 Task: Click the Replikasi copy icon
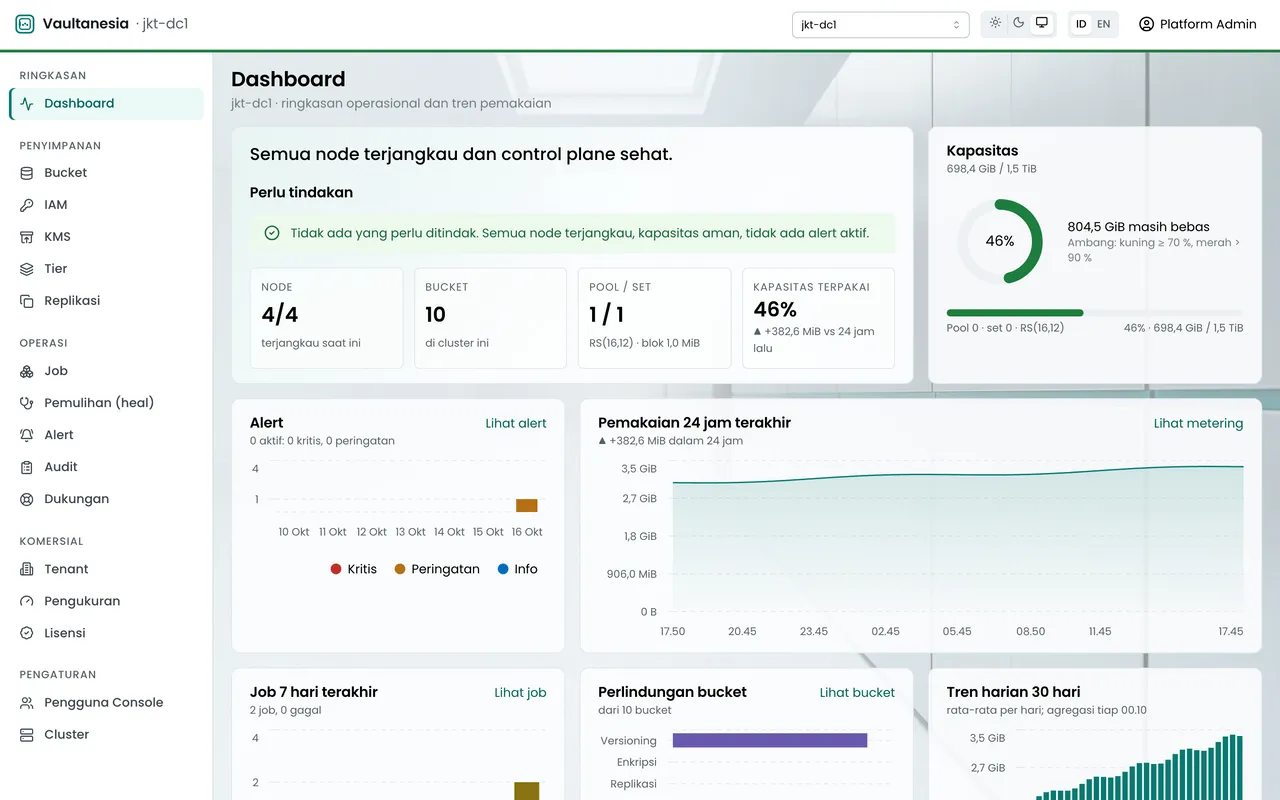(x=27, y=301)
